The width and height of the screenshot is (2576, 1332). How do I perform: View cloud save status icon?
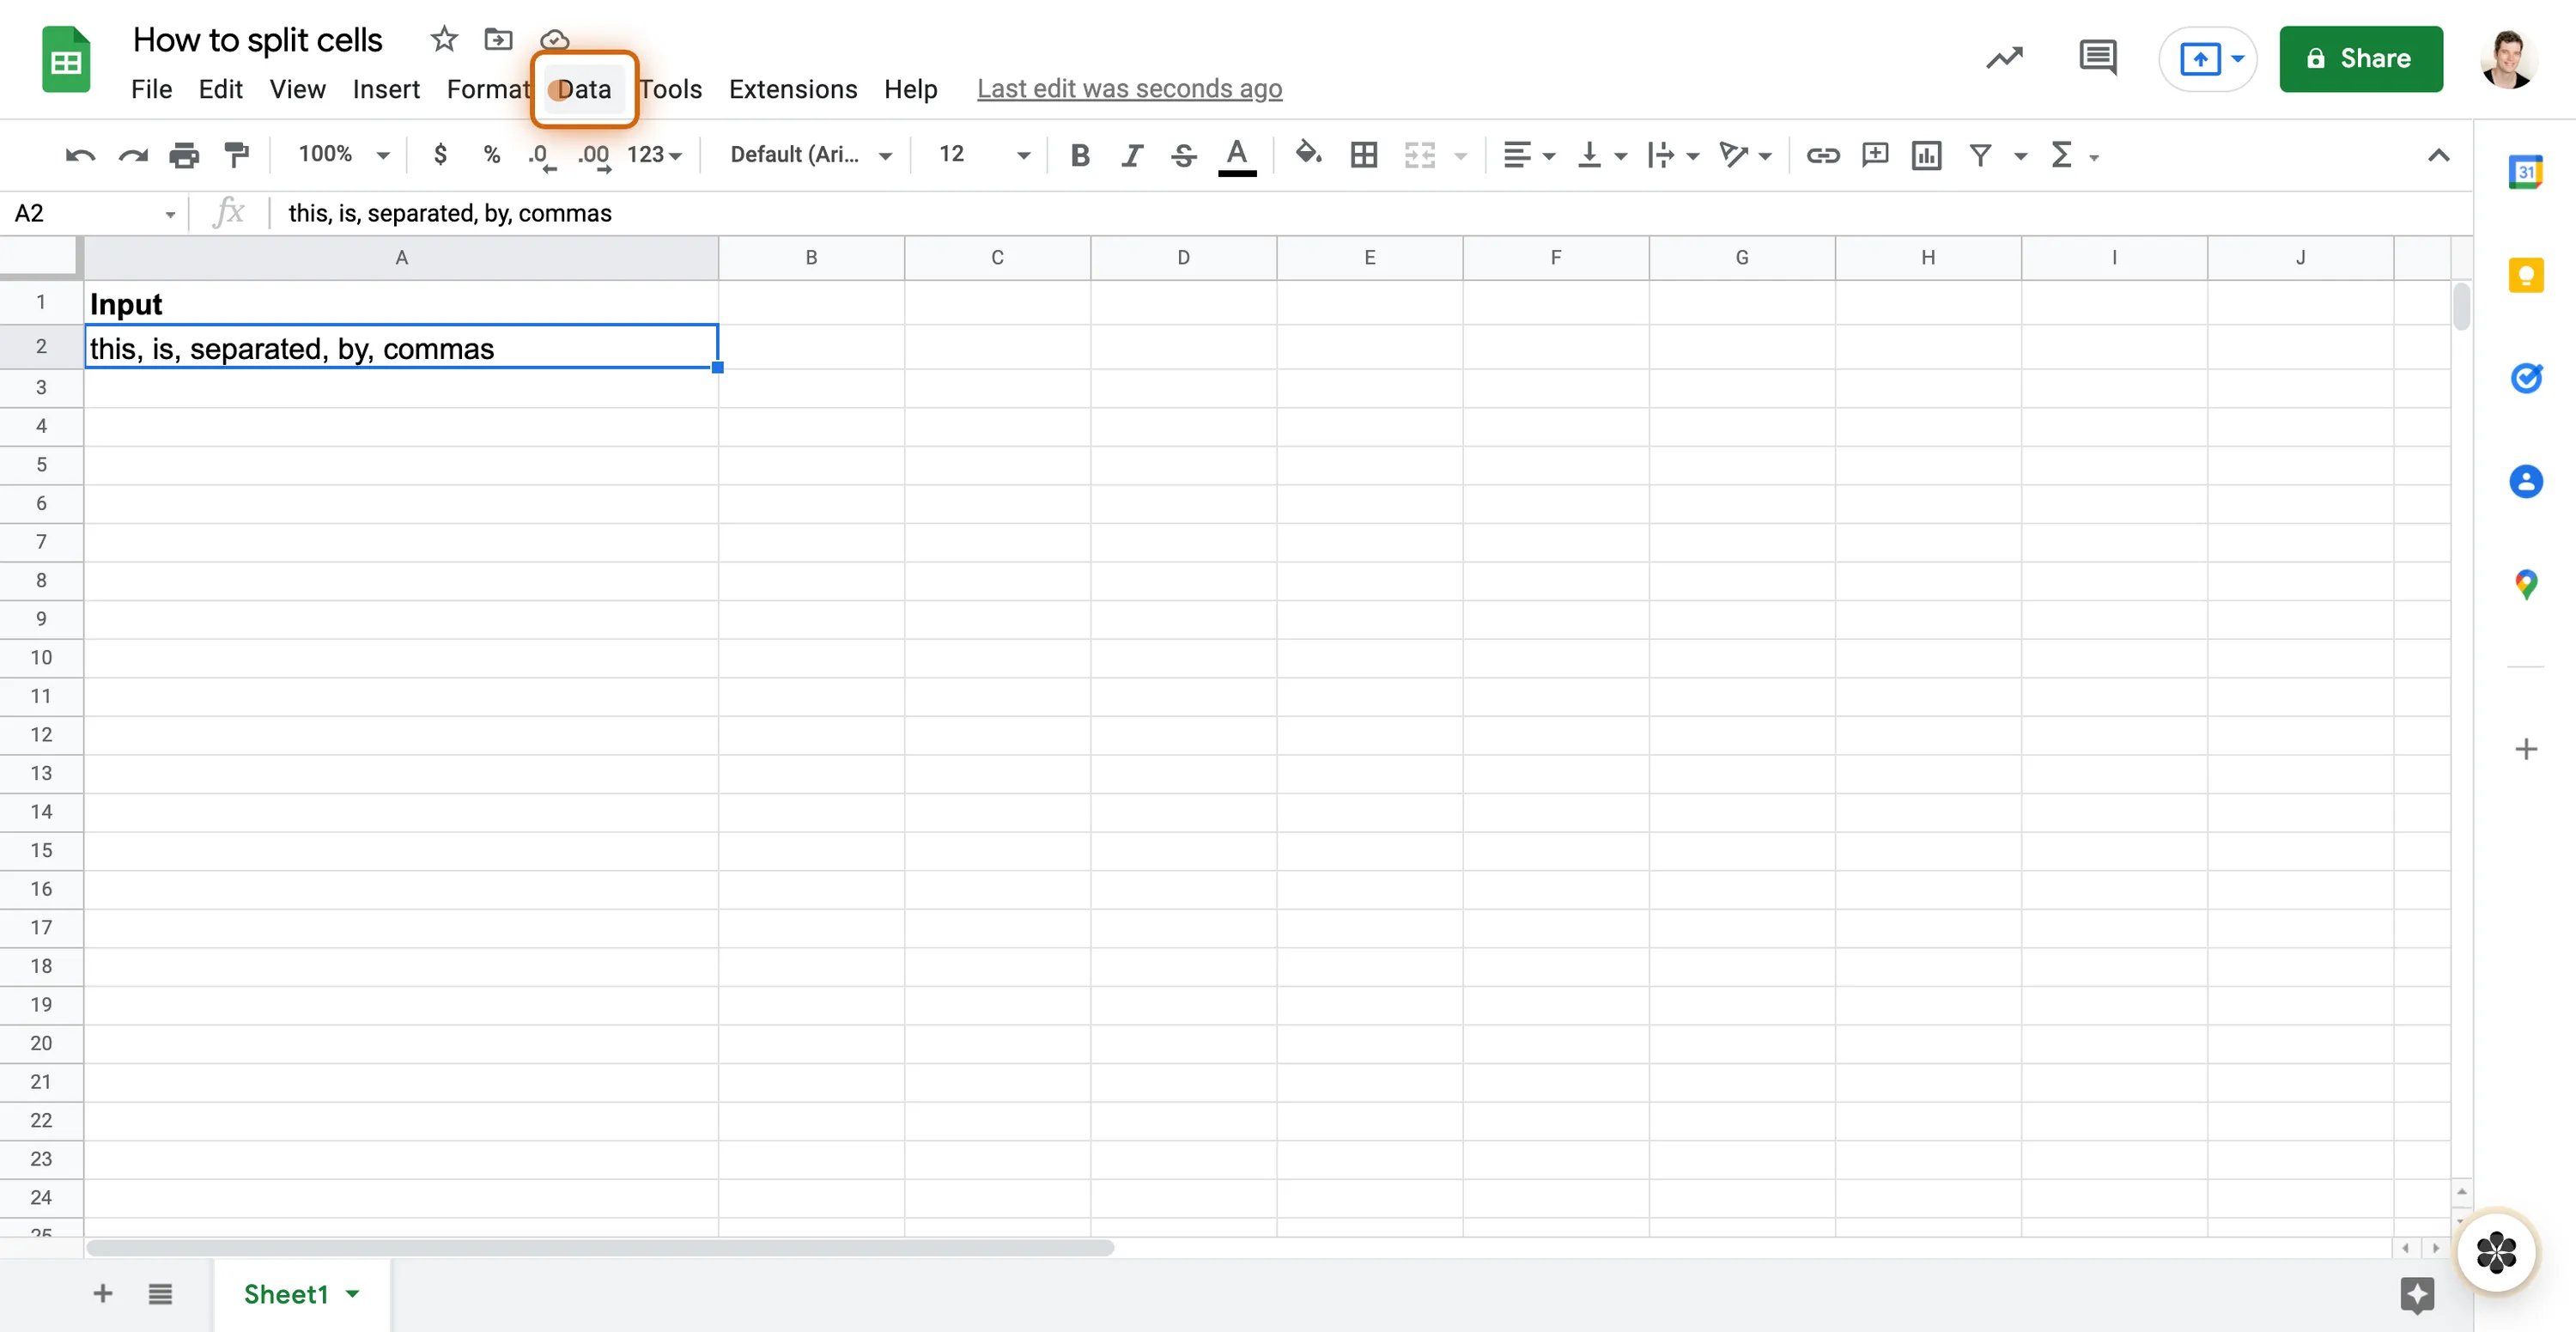click(554, 40)
